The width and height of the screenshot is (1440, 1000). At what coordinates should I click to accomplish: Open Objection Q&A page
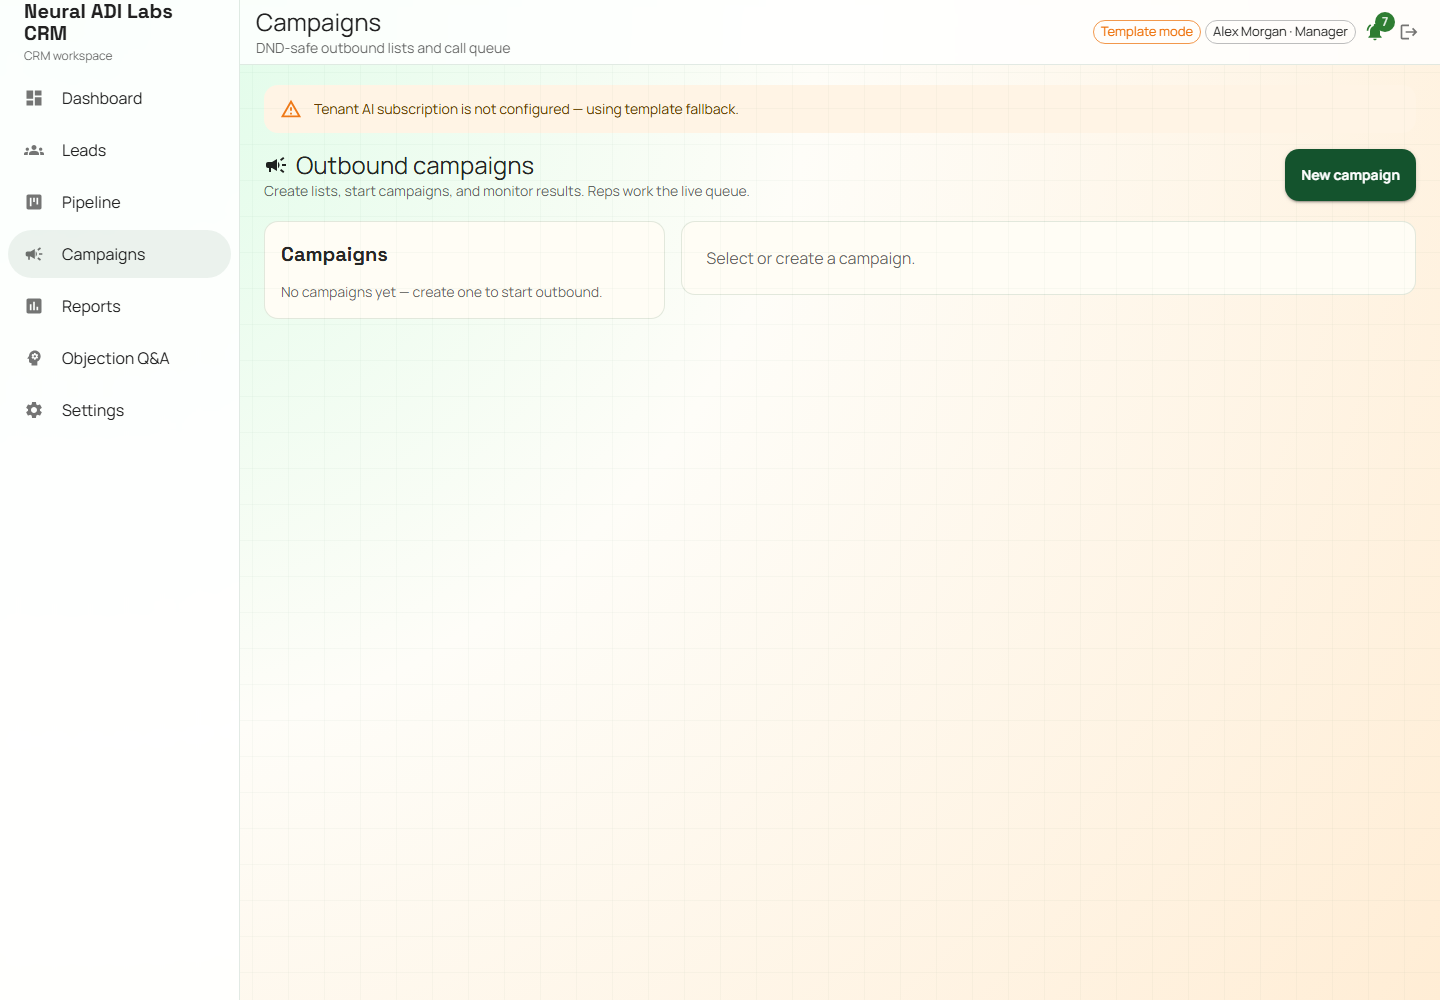119,358
